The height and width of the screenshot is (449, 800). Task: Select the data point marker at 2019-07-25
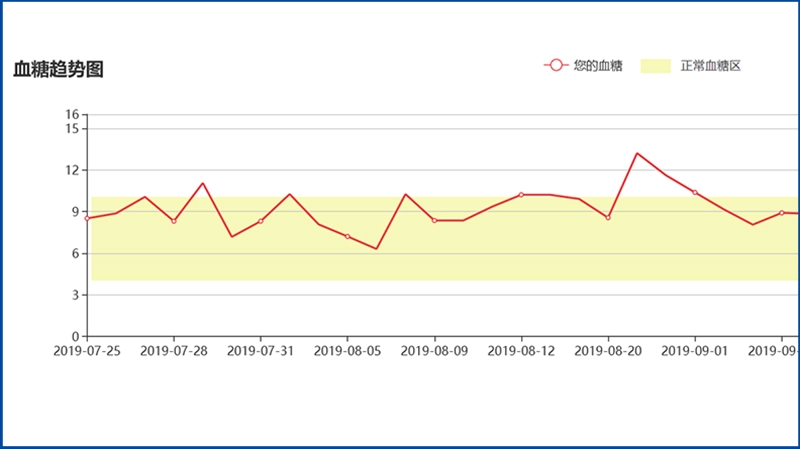(88, 218)
